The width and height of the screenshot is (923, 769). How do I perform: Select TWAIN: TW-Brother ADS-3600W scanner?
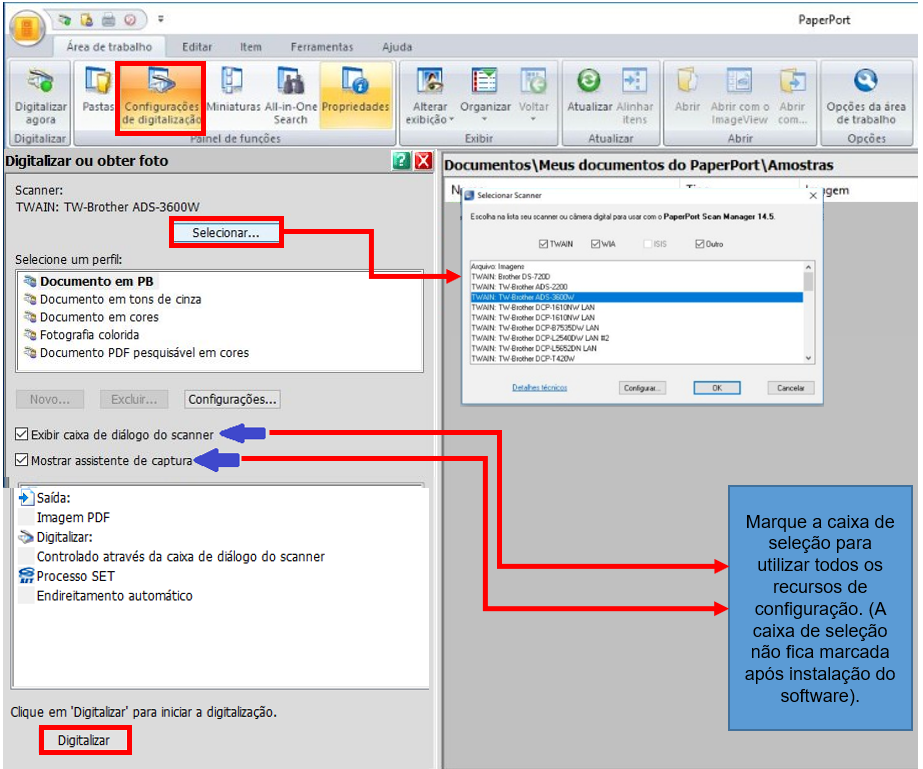tap(636, 297)
